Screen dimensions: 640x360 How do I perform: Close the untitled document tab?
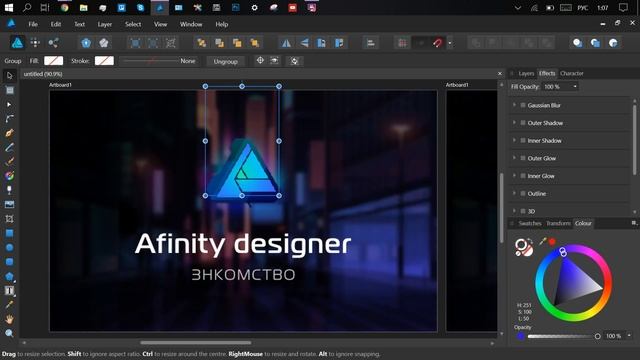pyautogui.click(x=500, y=73)
